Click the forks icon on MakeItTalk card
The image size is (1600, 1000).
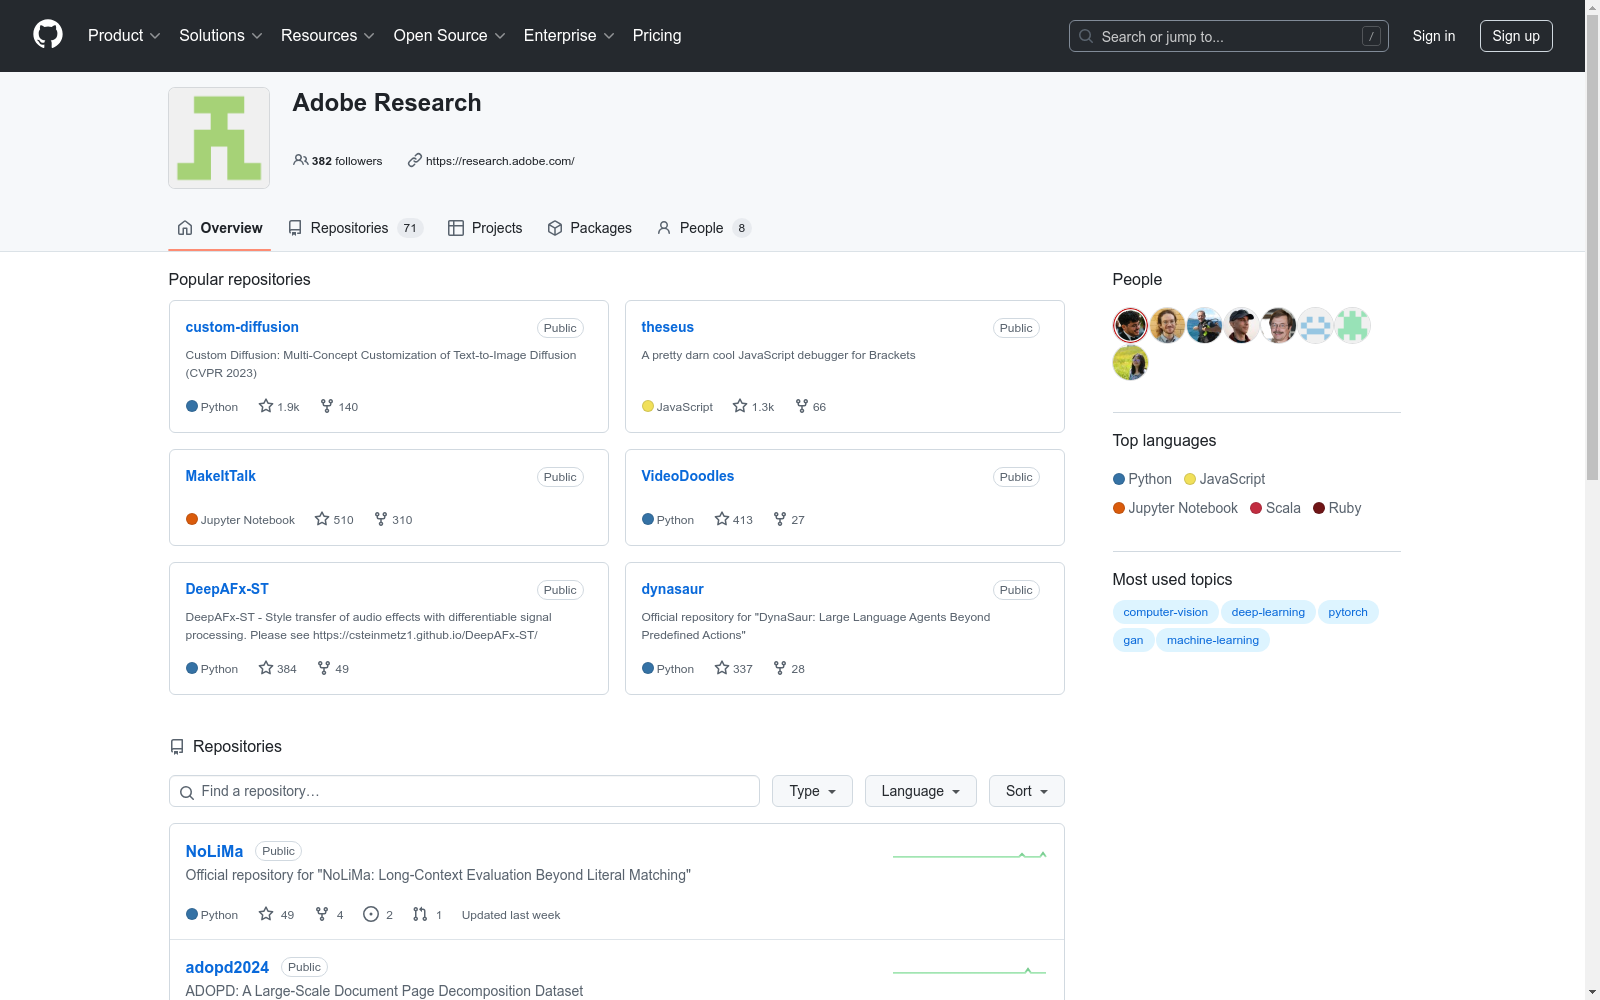[x=381, y=519]
